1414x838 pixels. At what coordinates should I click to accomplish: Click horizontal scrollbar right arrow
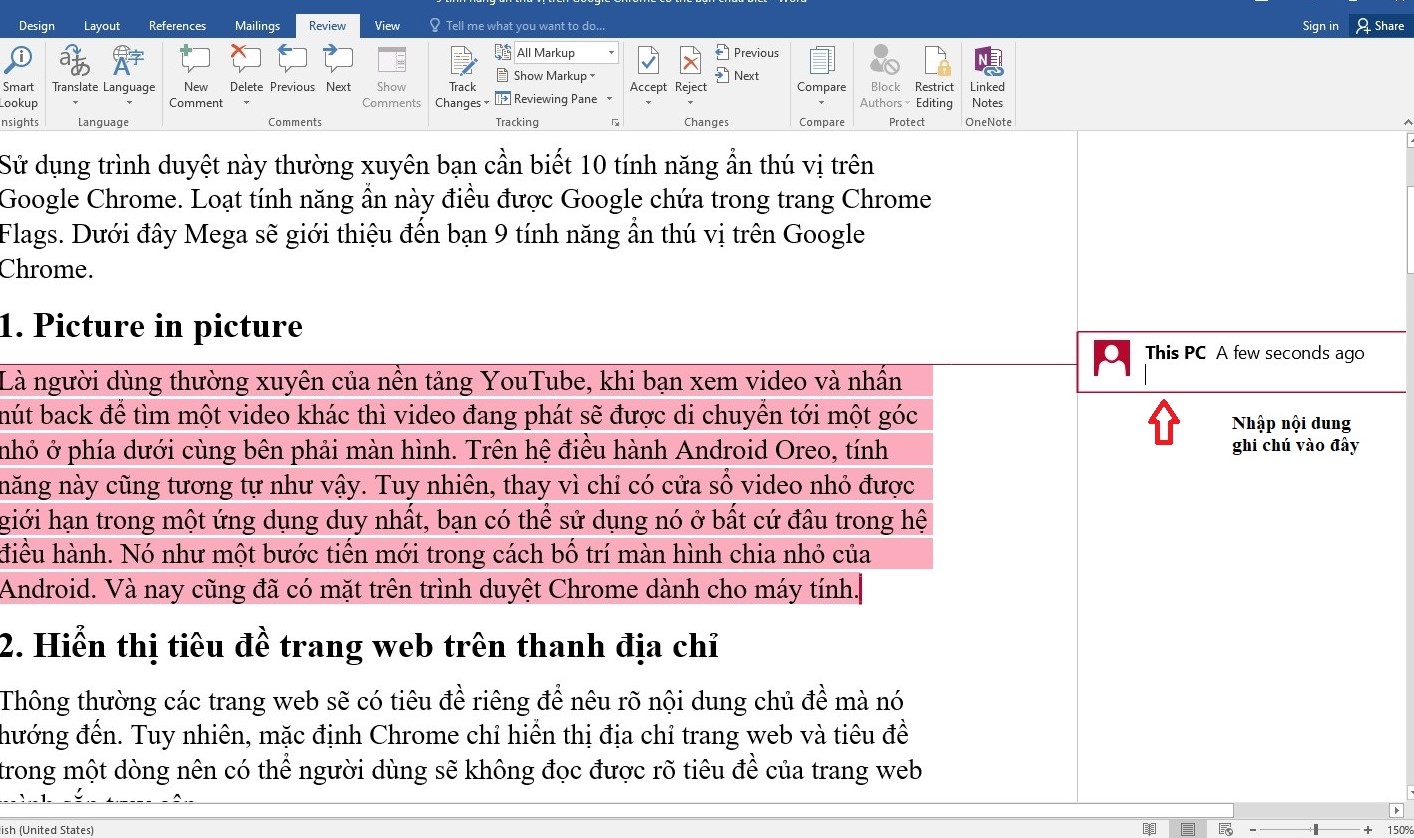point(1397,810)
